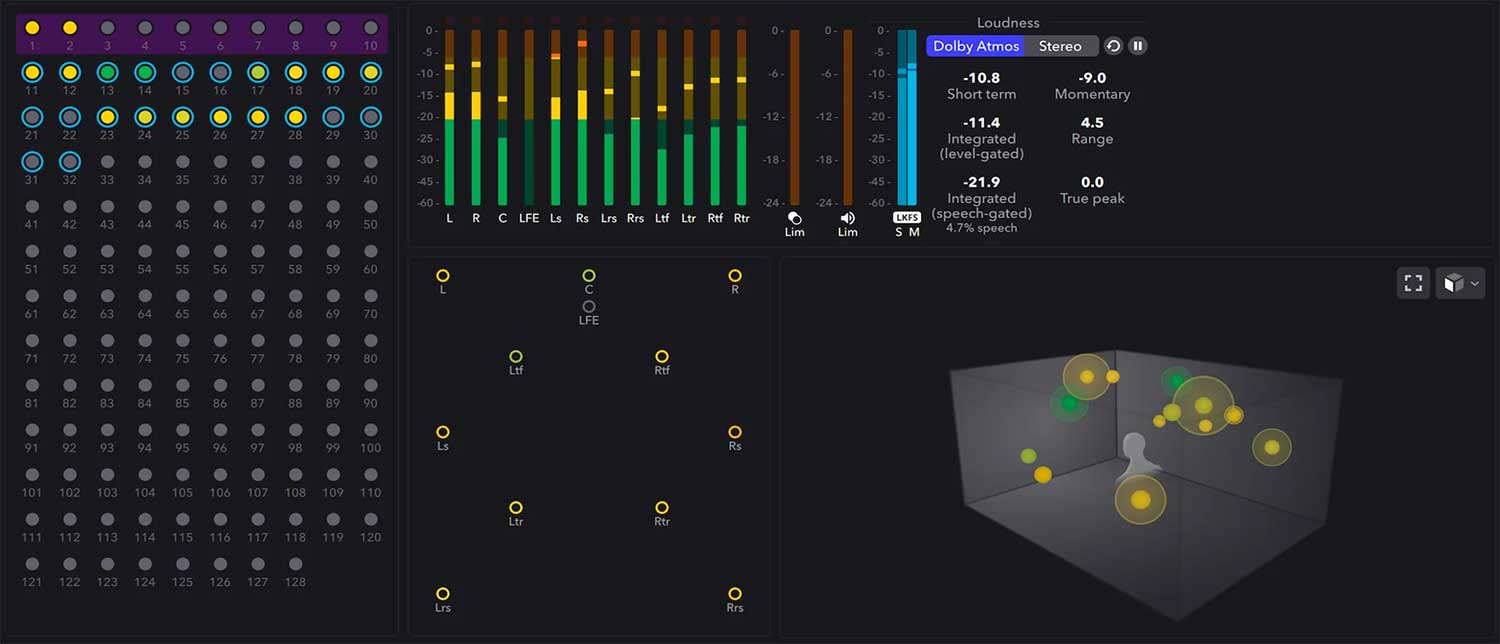
Task: Click the 4.5 Range value
Action: click(x=1092, y=123)
